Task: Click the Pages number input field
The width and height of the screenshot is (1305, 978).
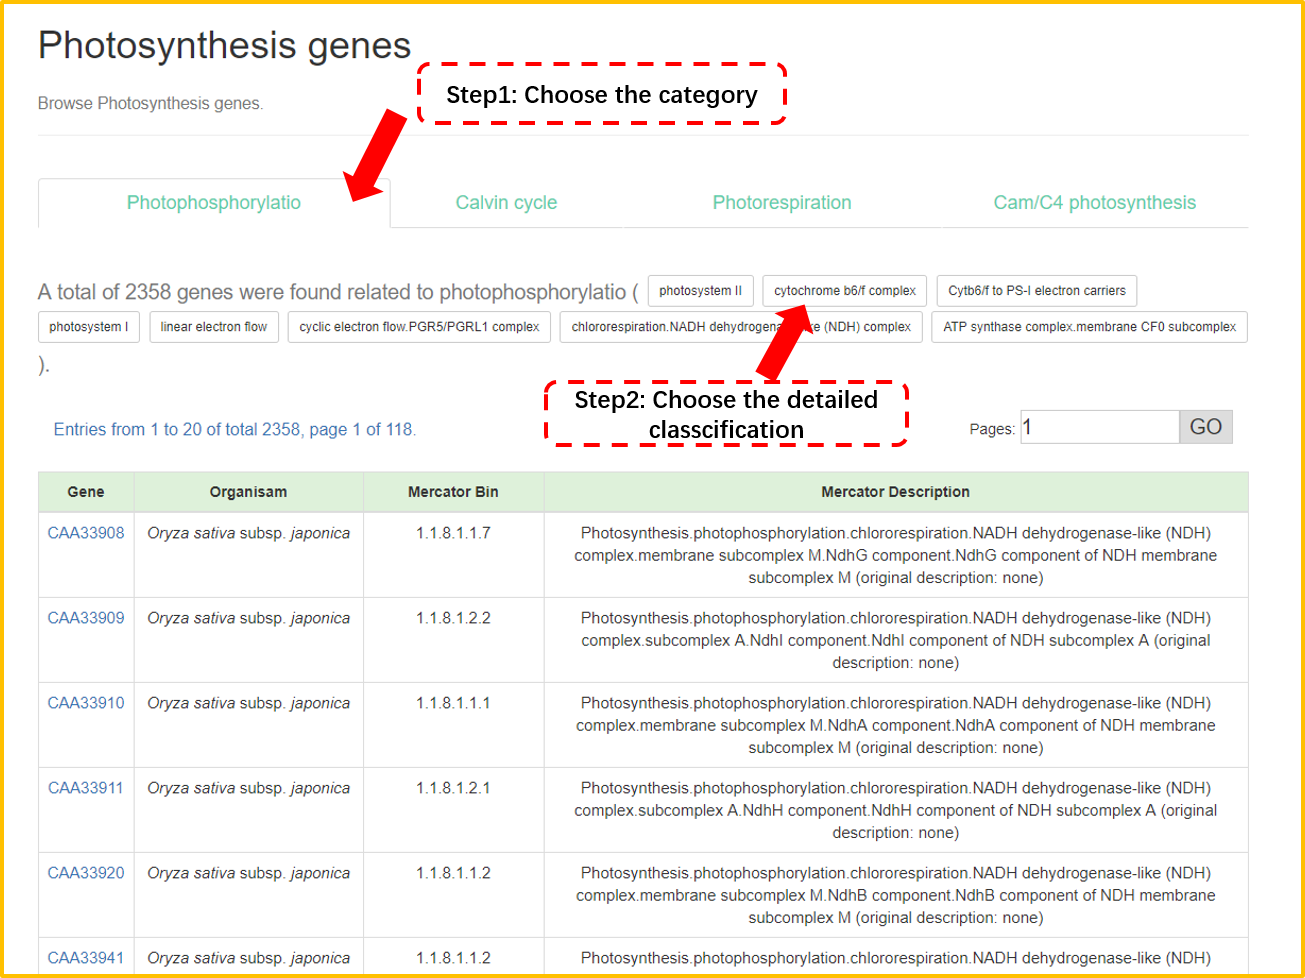Action: coord(1099,427)
